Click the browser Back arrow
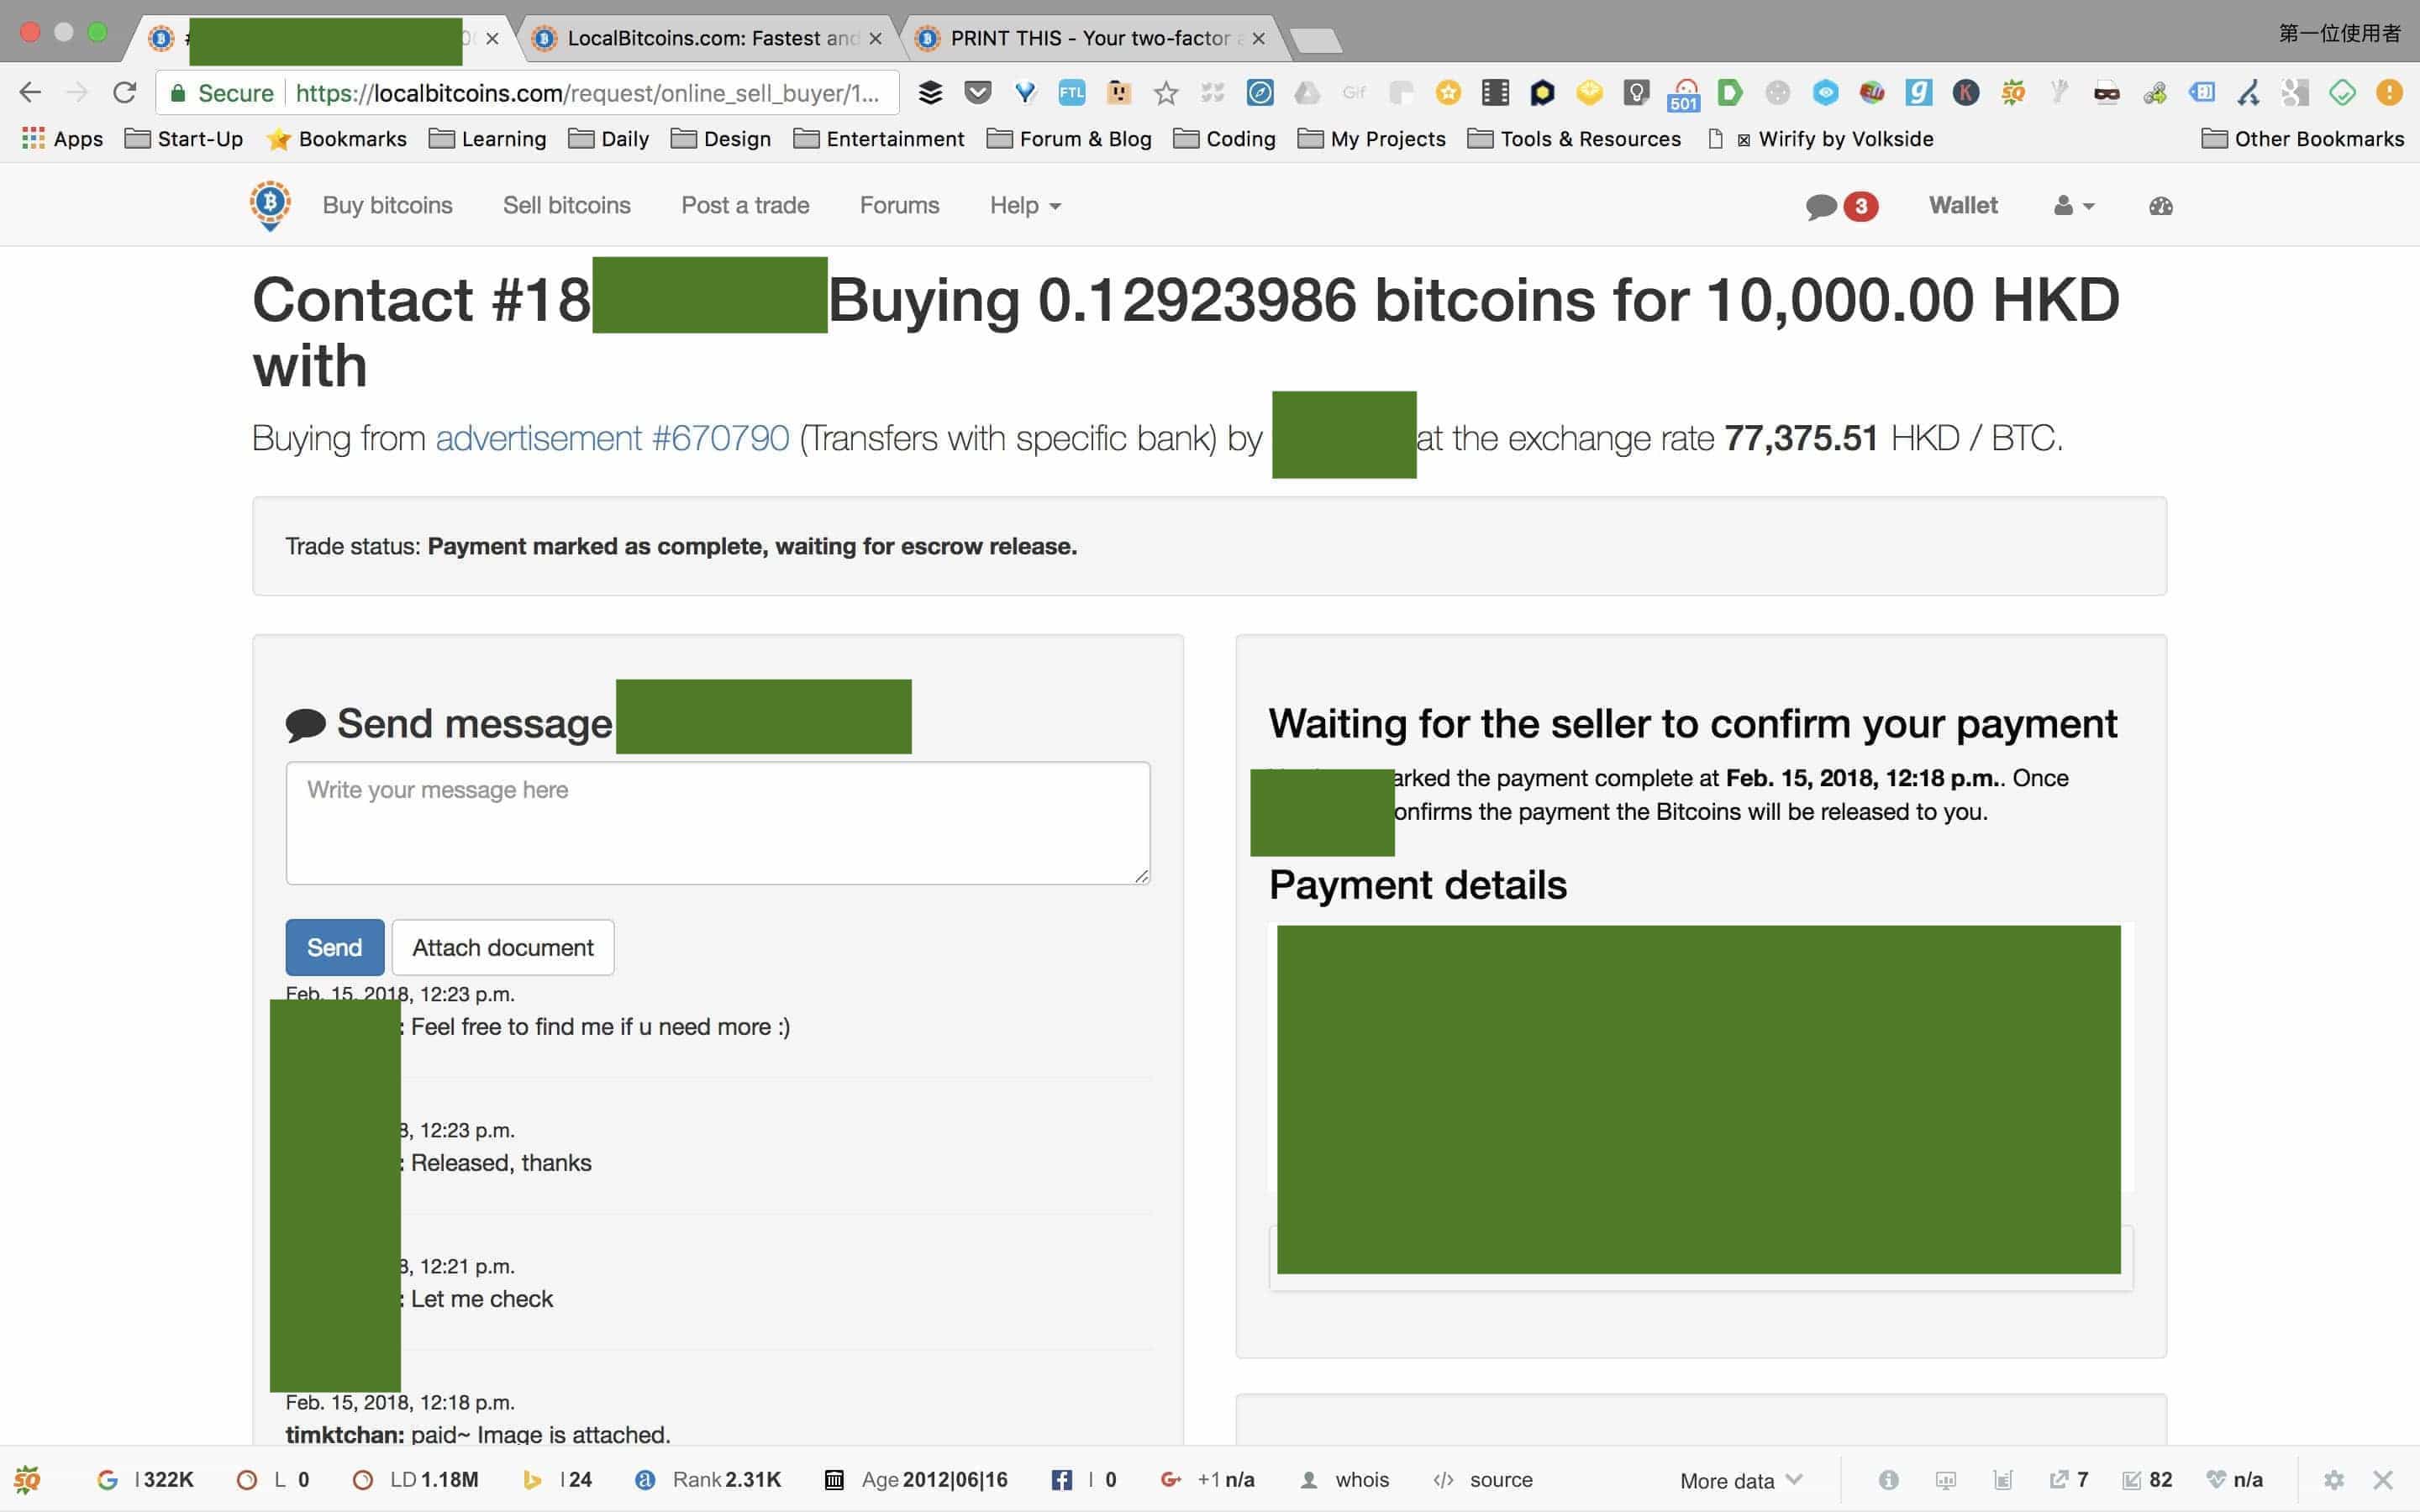 [30, 93]
